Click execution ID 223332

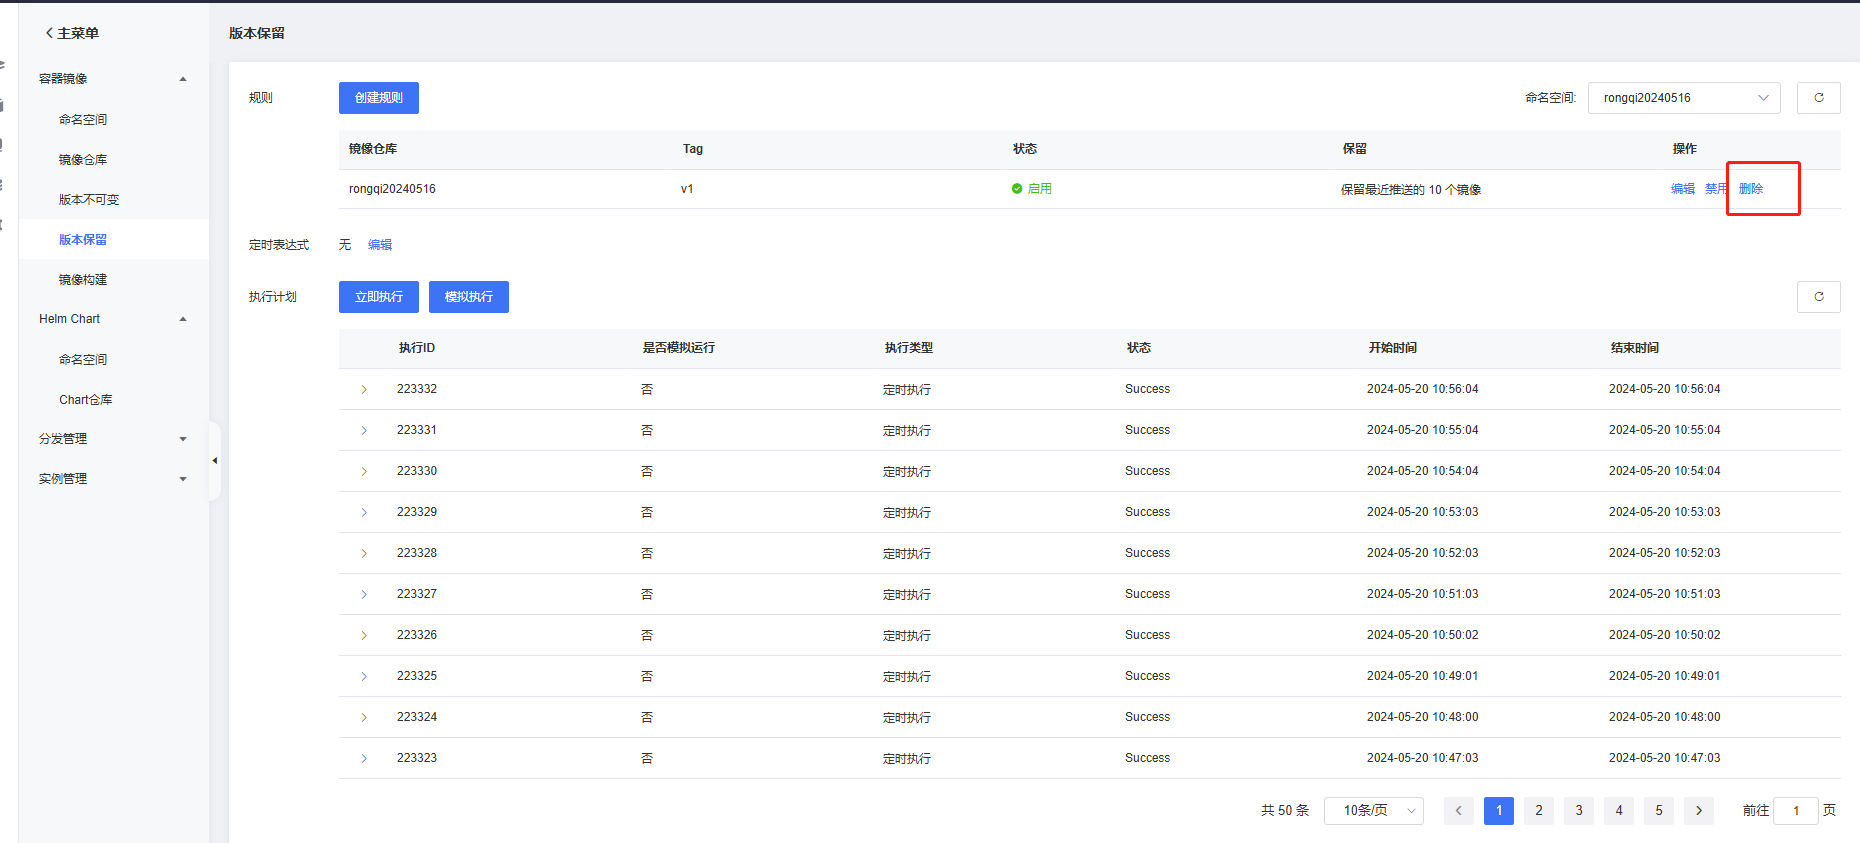[x=417, y=389]
